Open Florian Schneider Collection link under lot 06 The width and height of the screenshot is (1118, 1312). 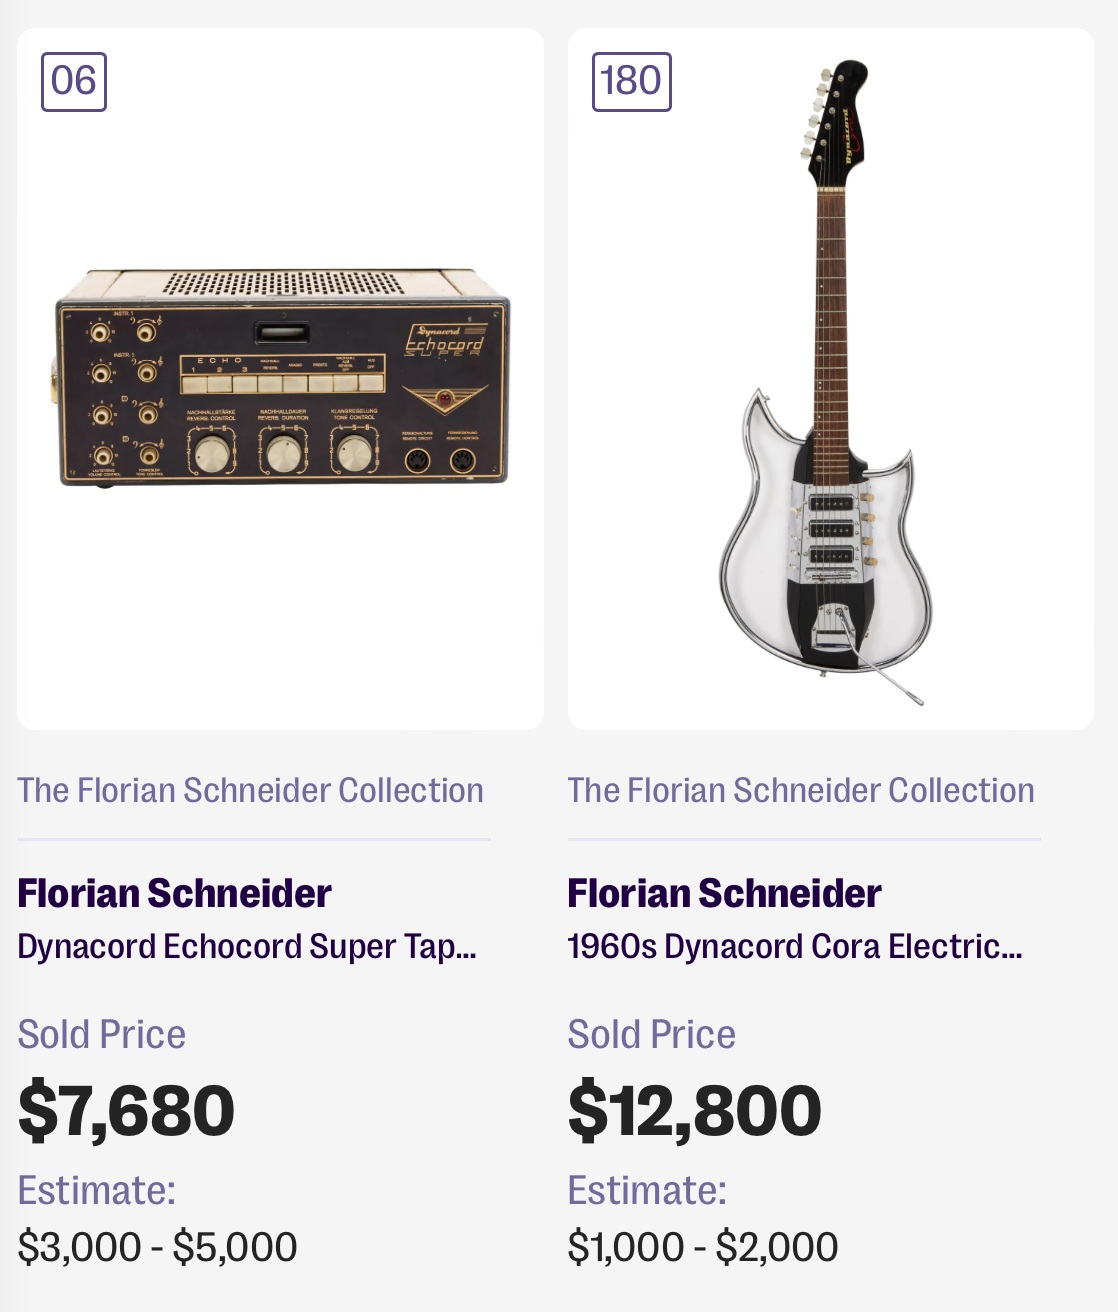(250, 790)
